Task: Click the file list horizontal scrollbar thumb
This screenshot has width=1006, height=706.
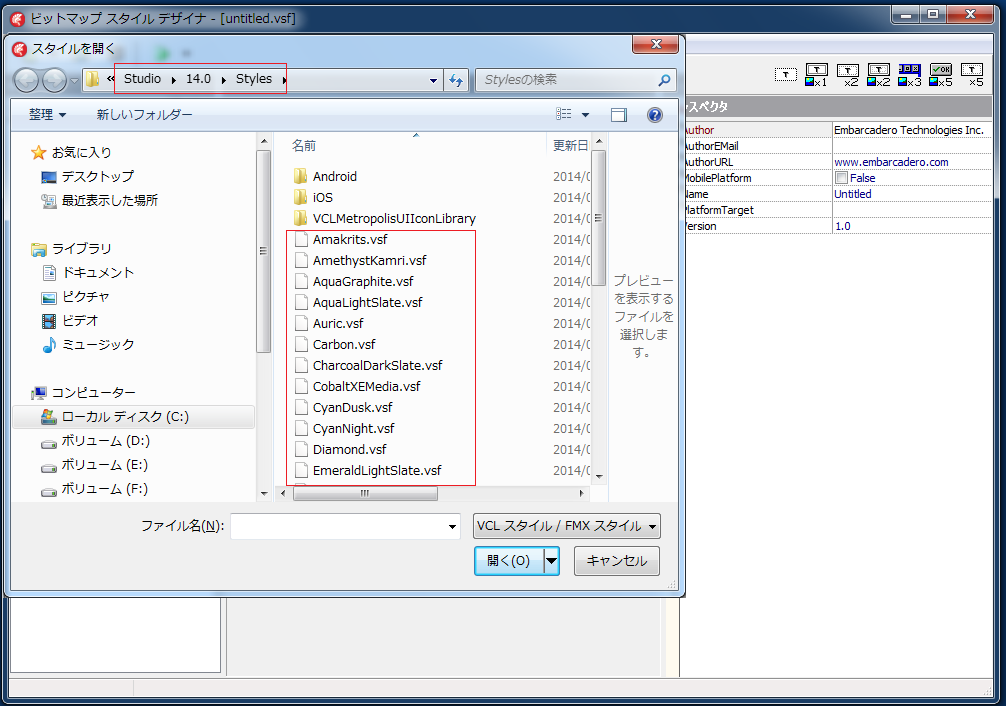Action: [366, 494]
